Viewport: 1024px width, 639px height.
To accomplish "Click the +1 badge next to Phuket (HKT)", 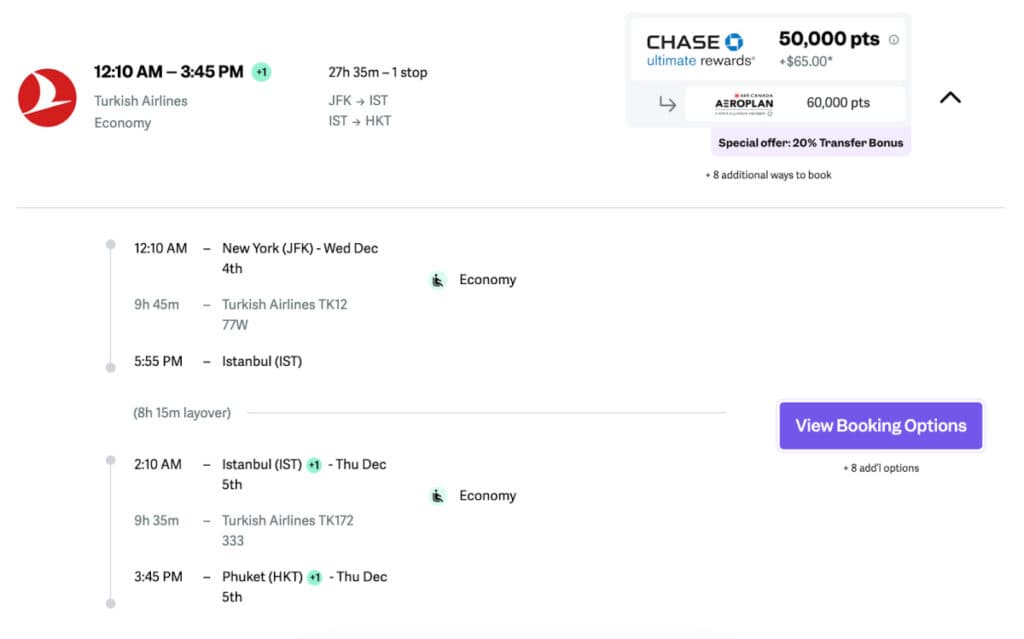I will point(314,577).
